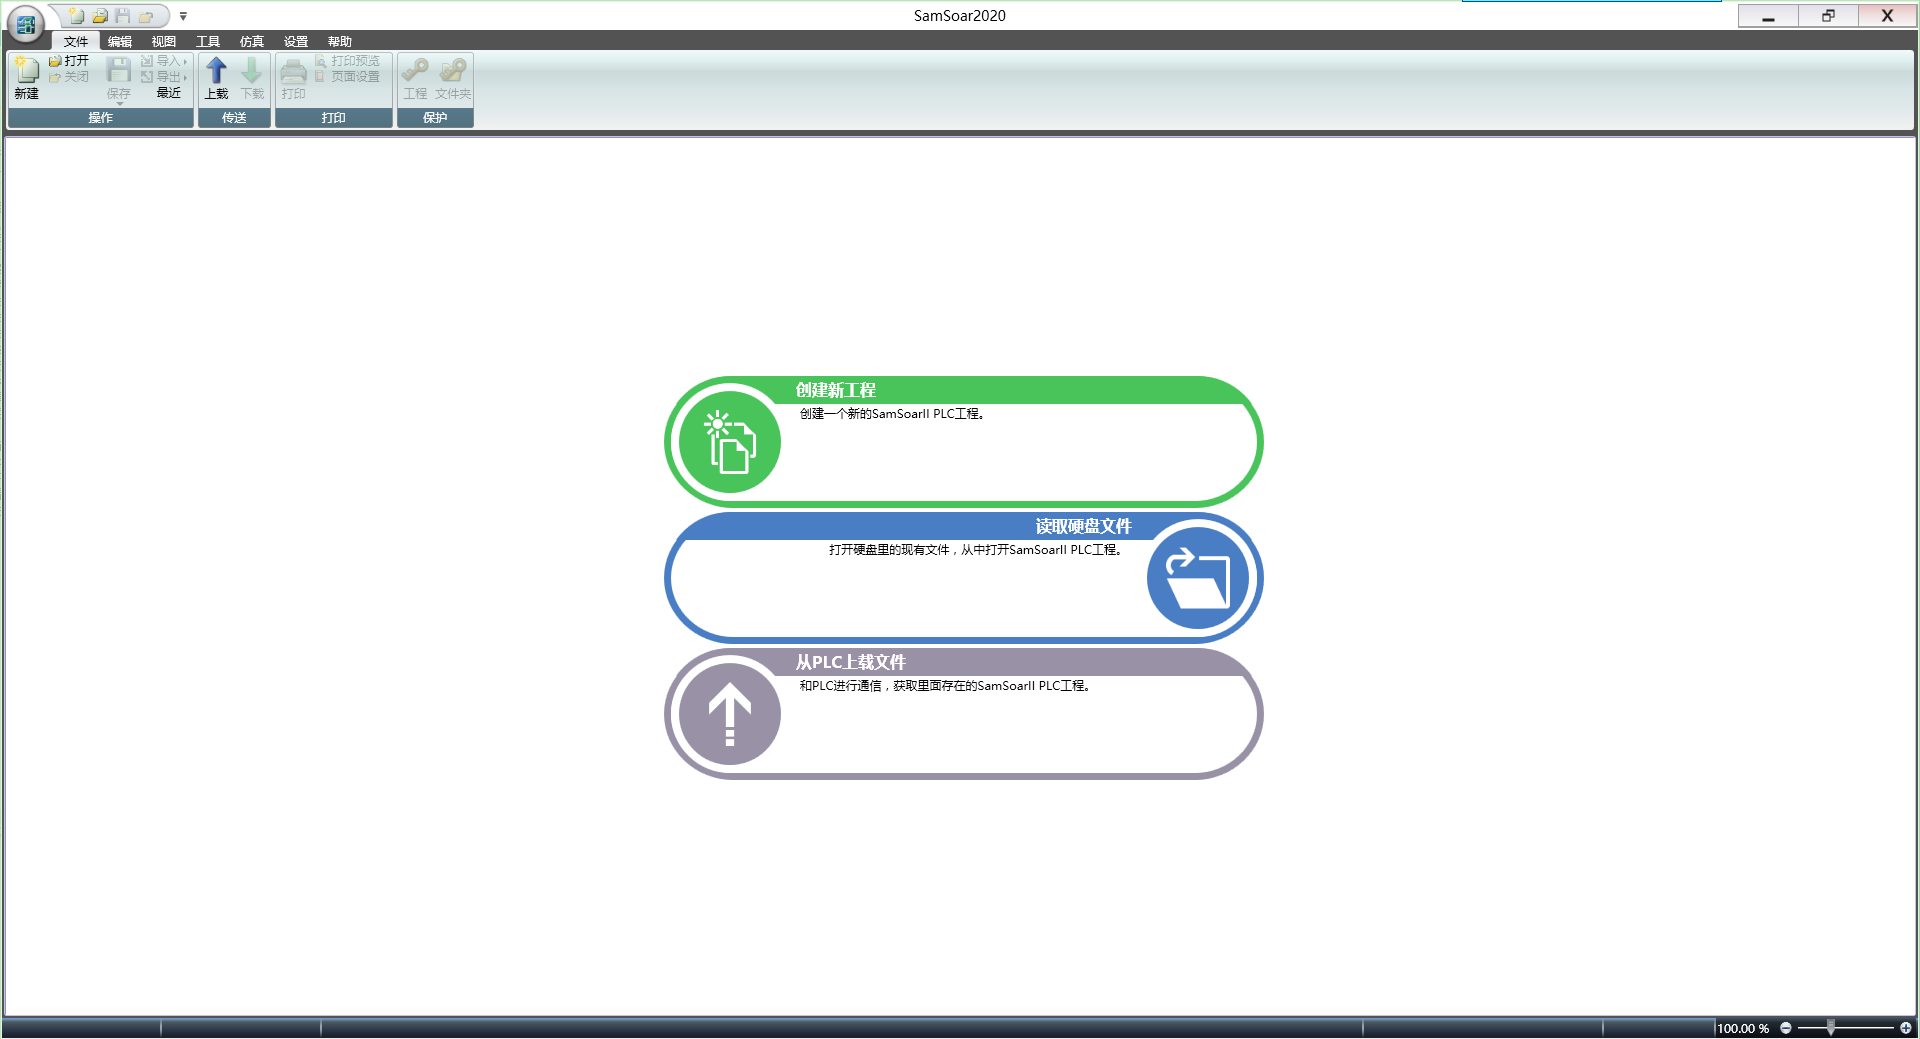Viewport: 1920px width, 1039px height.
Task: Click the 从PLC上载文件 heading
Action: coord(851,662)
